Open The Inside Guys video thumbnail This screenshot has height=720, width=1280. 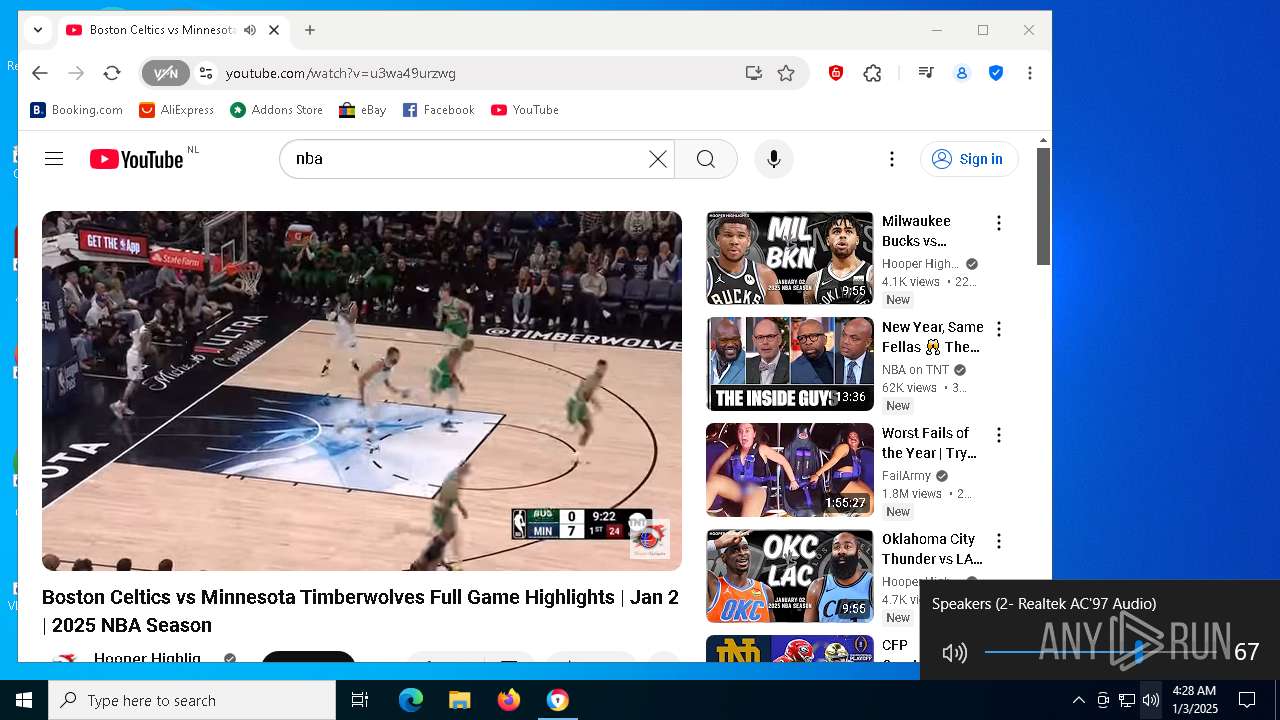point(790,364)
